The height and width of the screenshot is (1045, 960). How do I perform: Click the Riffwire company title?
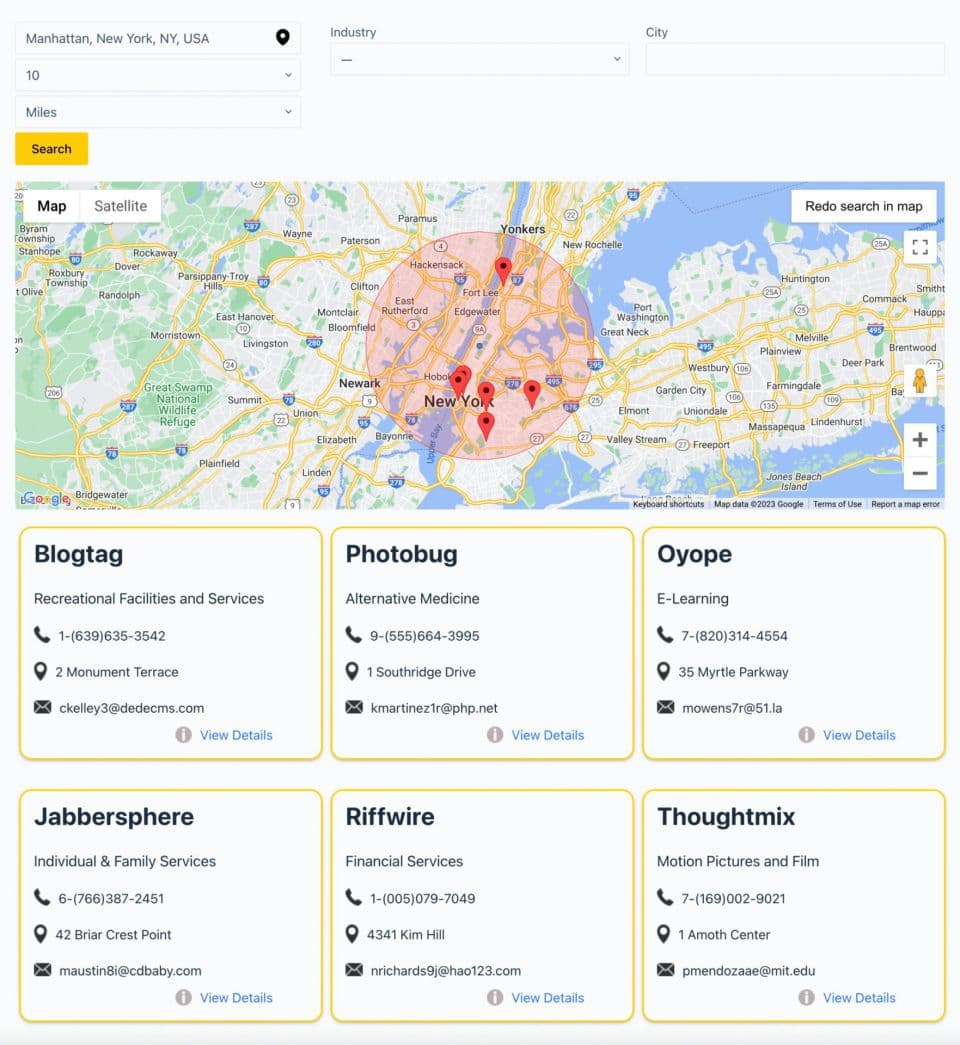(390, 816)
